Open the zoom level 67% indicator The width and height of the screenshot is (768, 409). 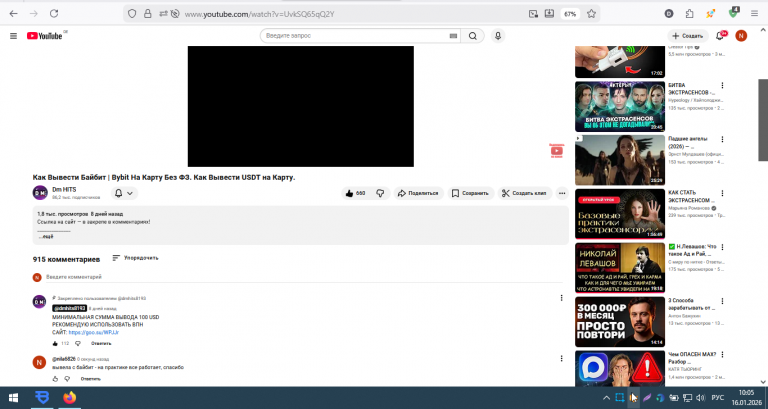[570, 14]
